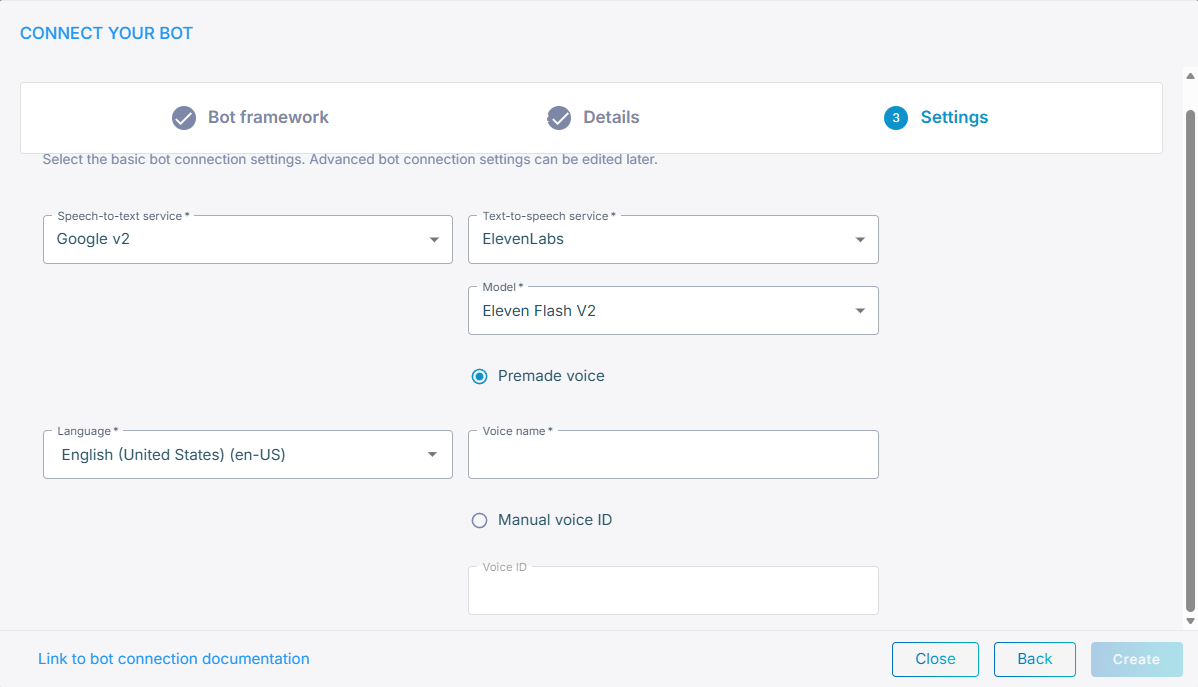Screen dimensions: 1198x687
Task: Focus the Voice name input field
Action: point(672,457)
